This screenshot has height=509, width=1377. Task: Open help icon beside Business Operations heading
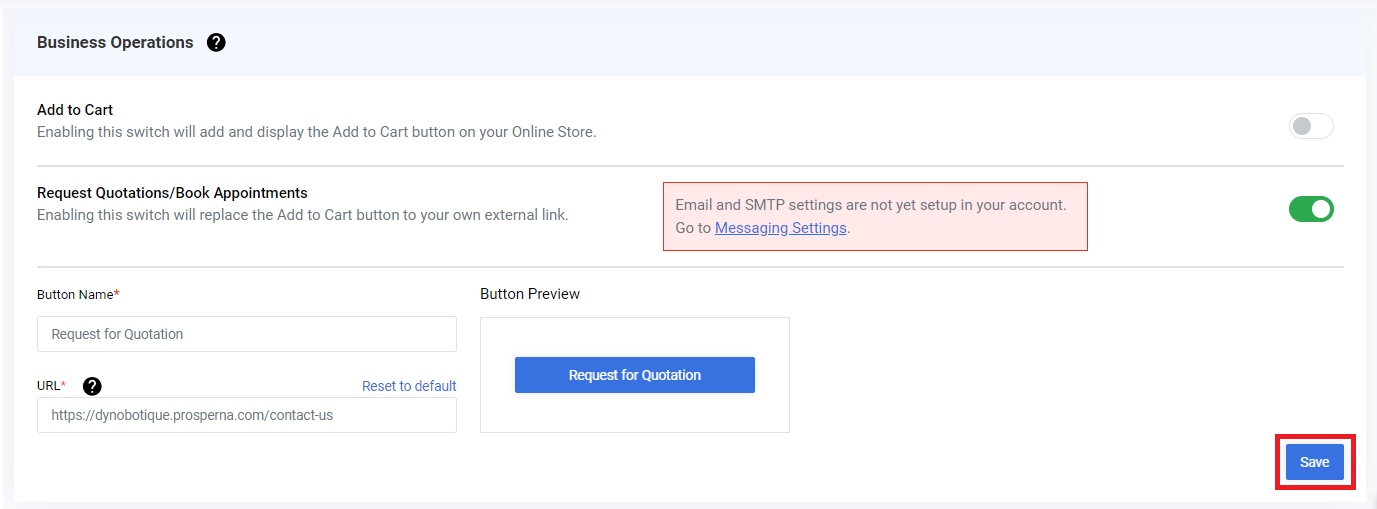(216, 42)
